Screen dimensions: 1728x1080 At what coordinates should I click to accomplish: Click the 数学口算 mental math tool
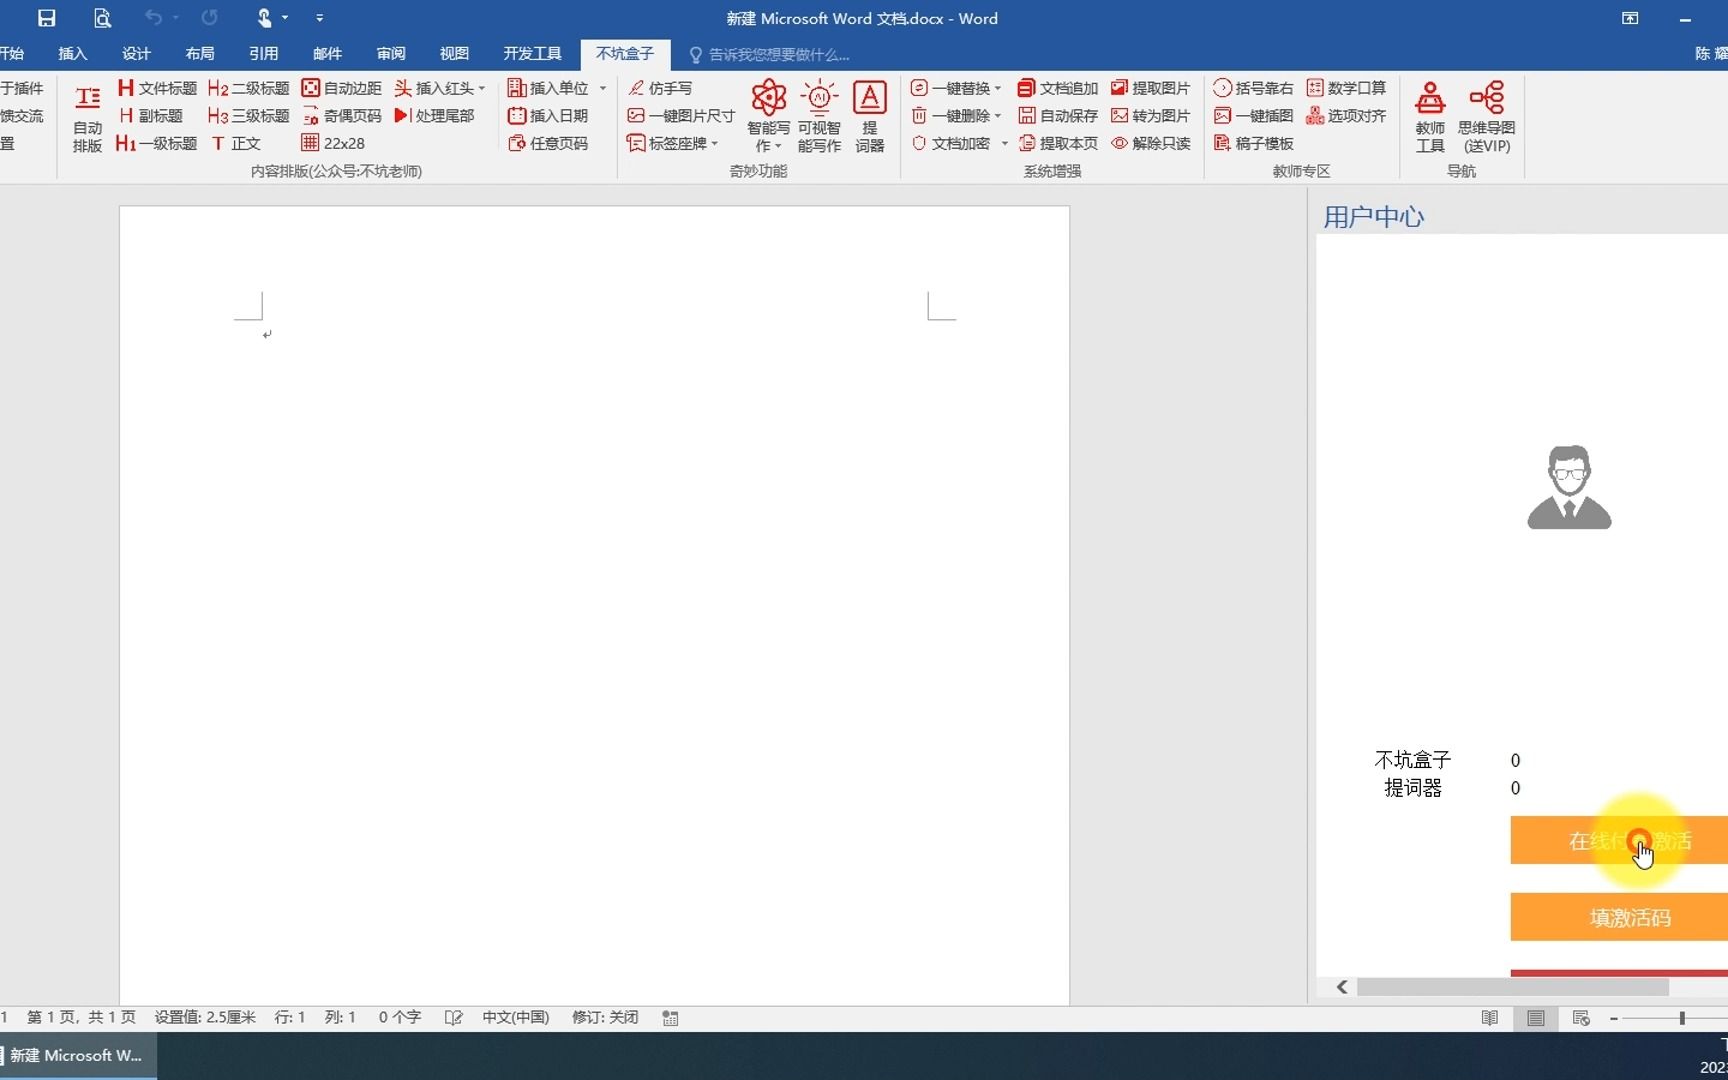[x=1346, y=88]
